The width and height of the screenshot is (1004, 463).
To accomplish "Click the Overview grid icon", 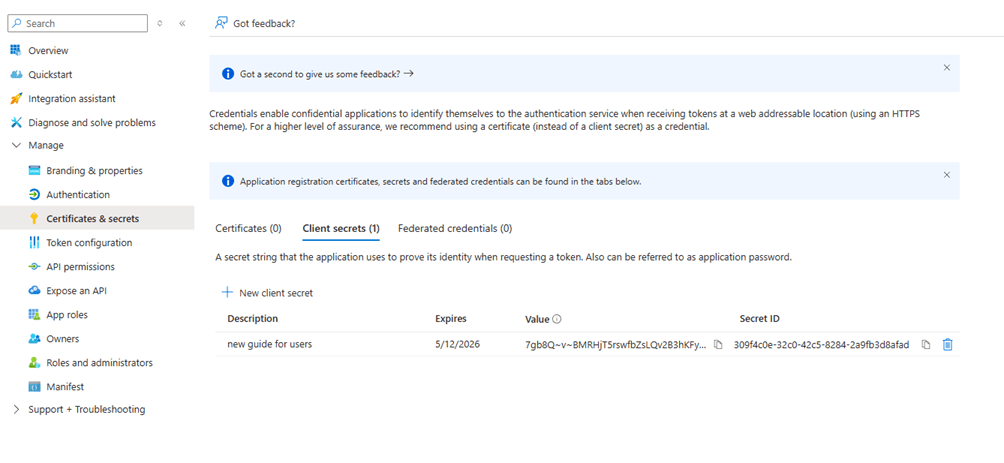I will click(16, 51).
